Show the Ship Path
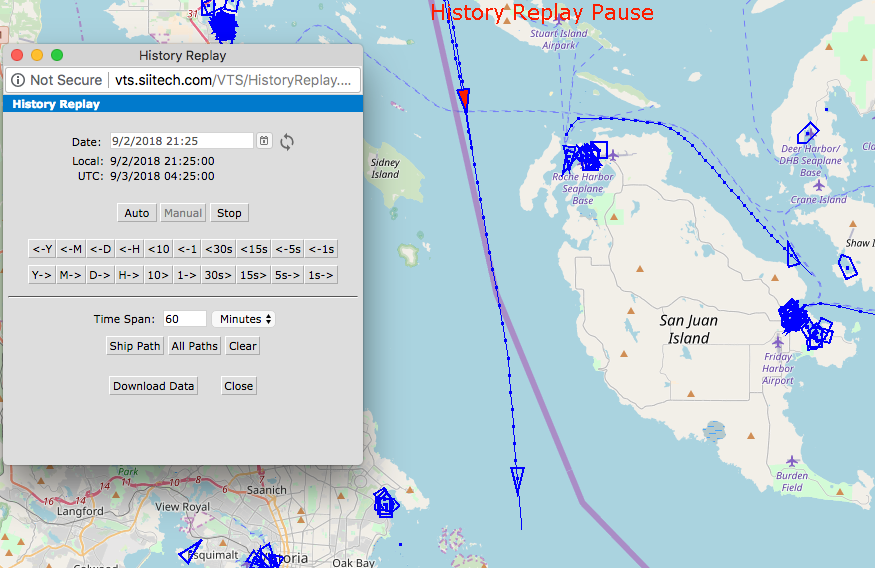 tap(134, 346)
